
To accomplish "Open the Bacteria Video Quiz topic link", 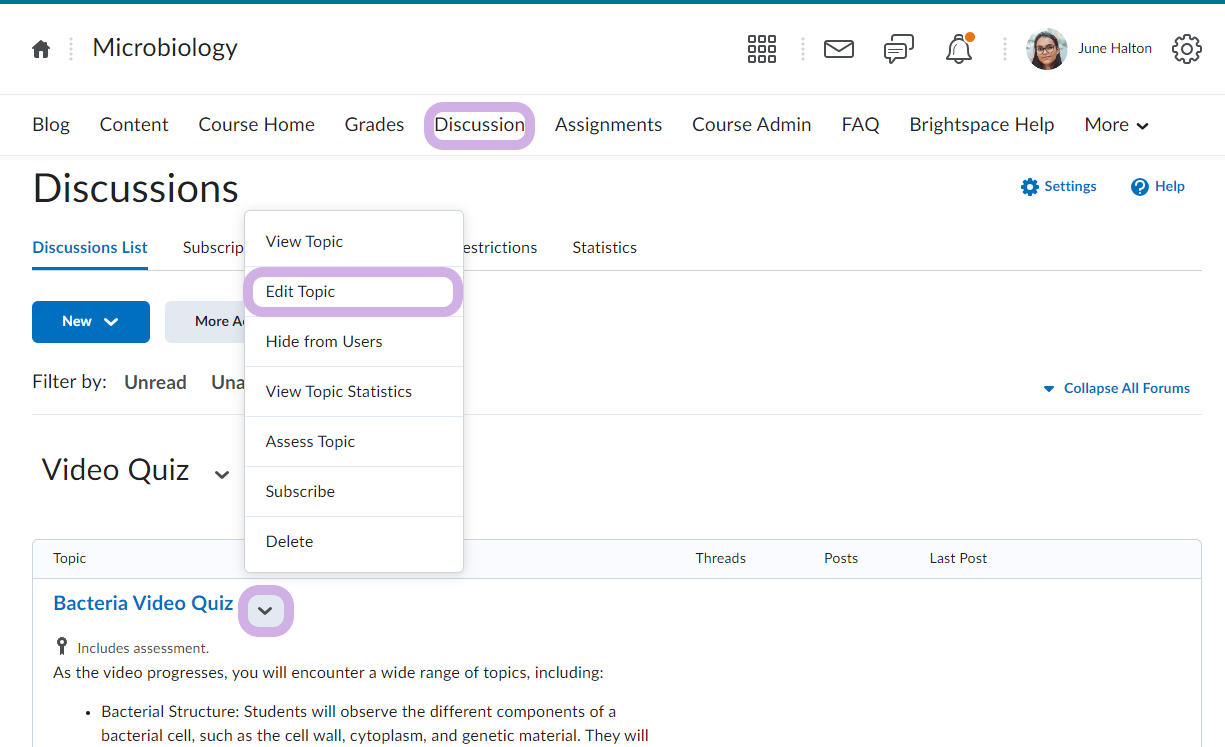I will tap(143, 603).
